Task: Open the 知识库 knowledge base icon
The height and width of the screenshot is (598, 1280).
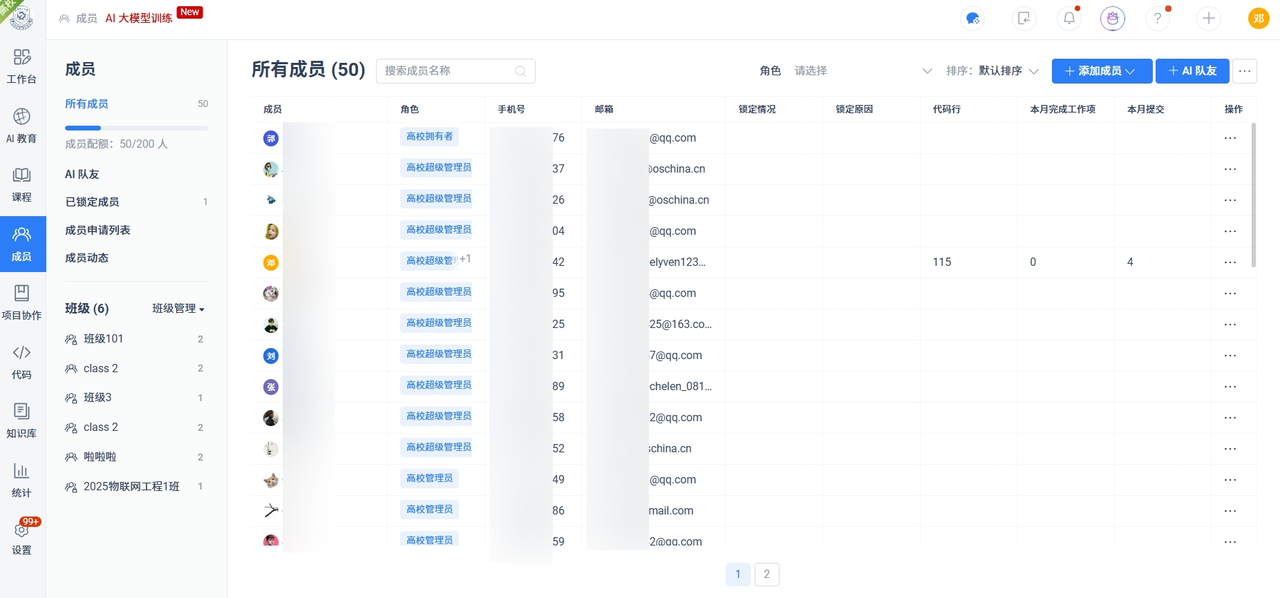Action: click(22, 421)
